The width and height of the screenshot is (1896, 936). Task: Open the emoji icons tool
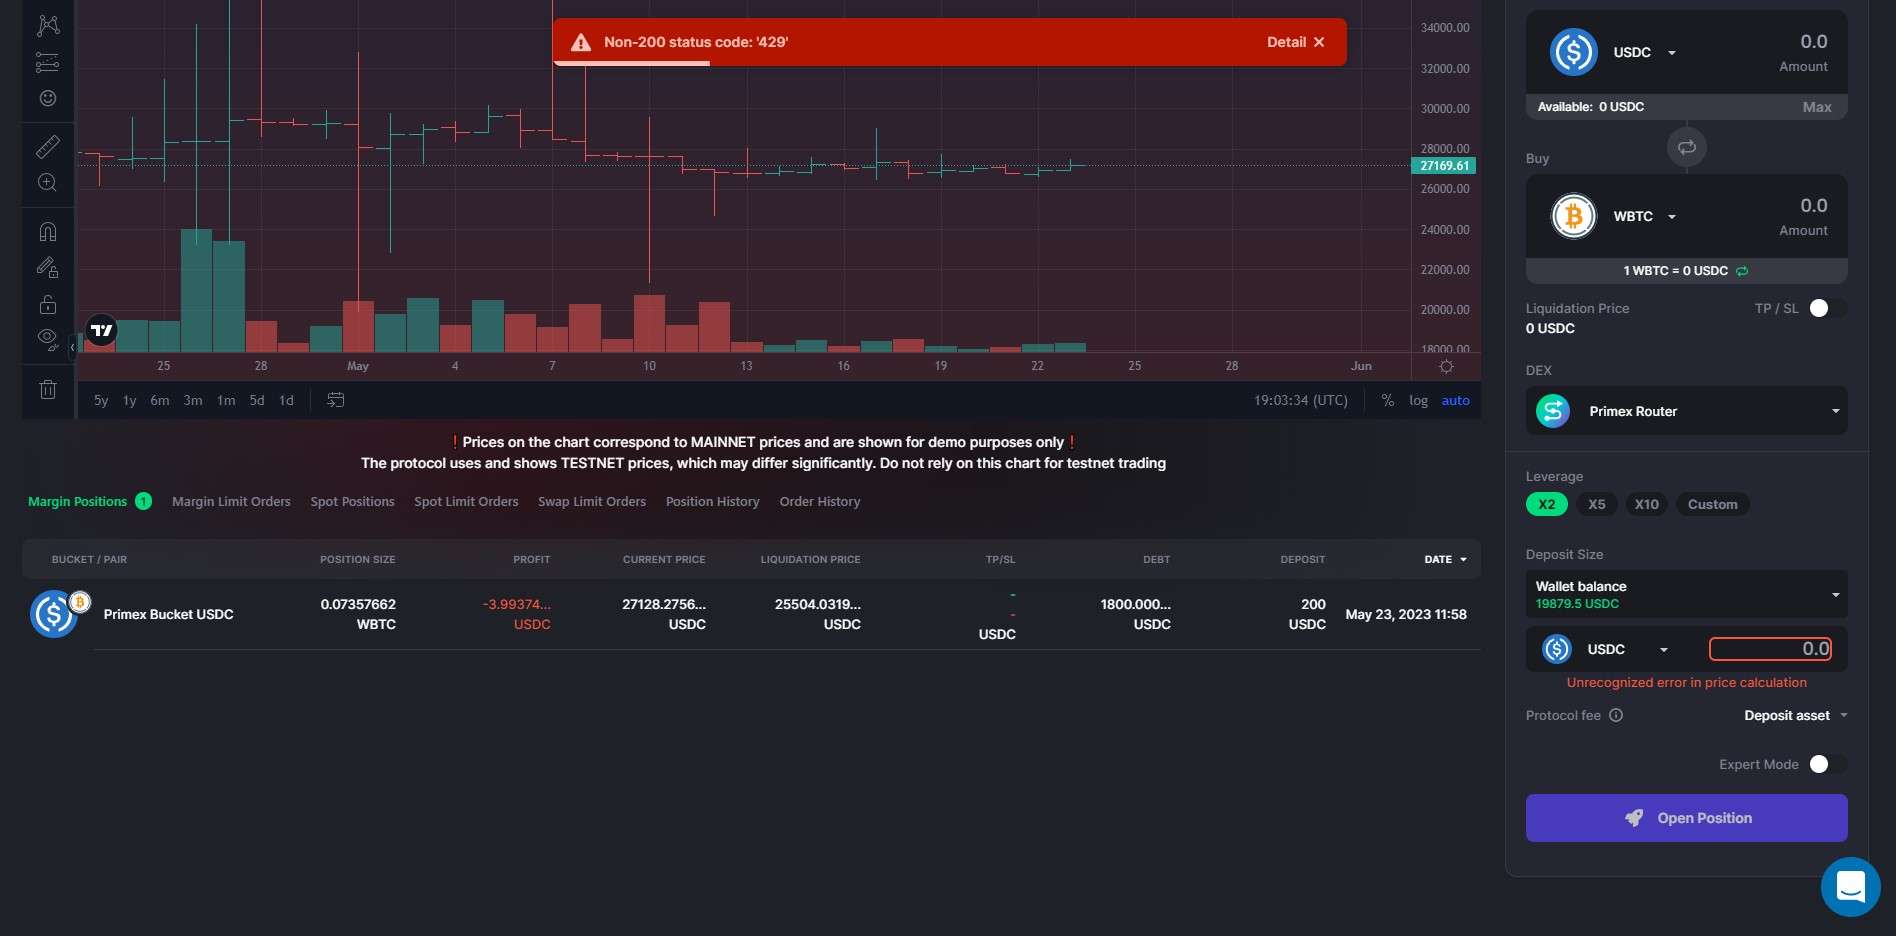[47, 98]
